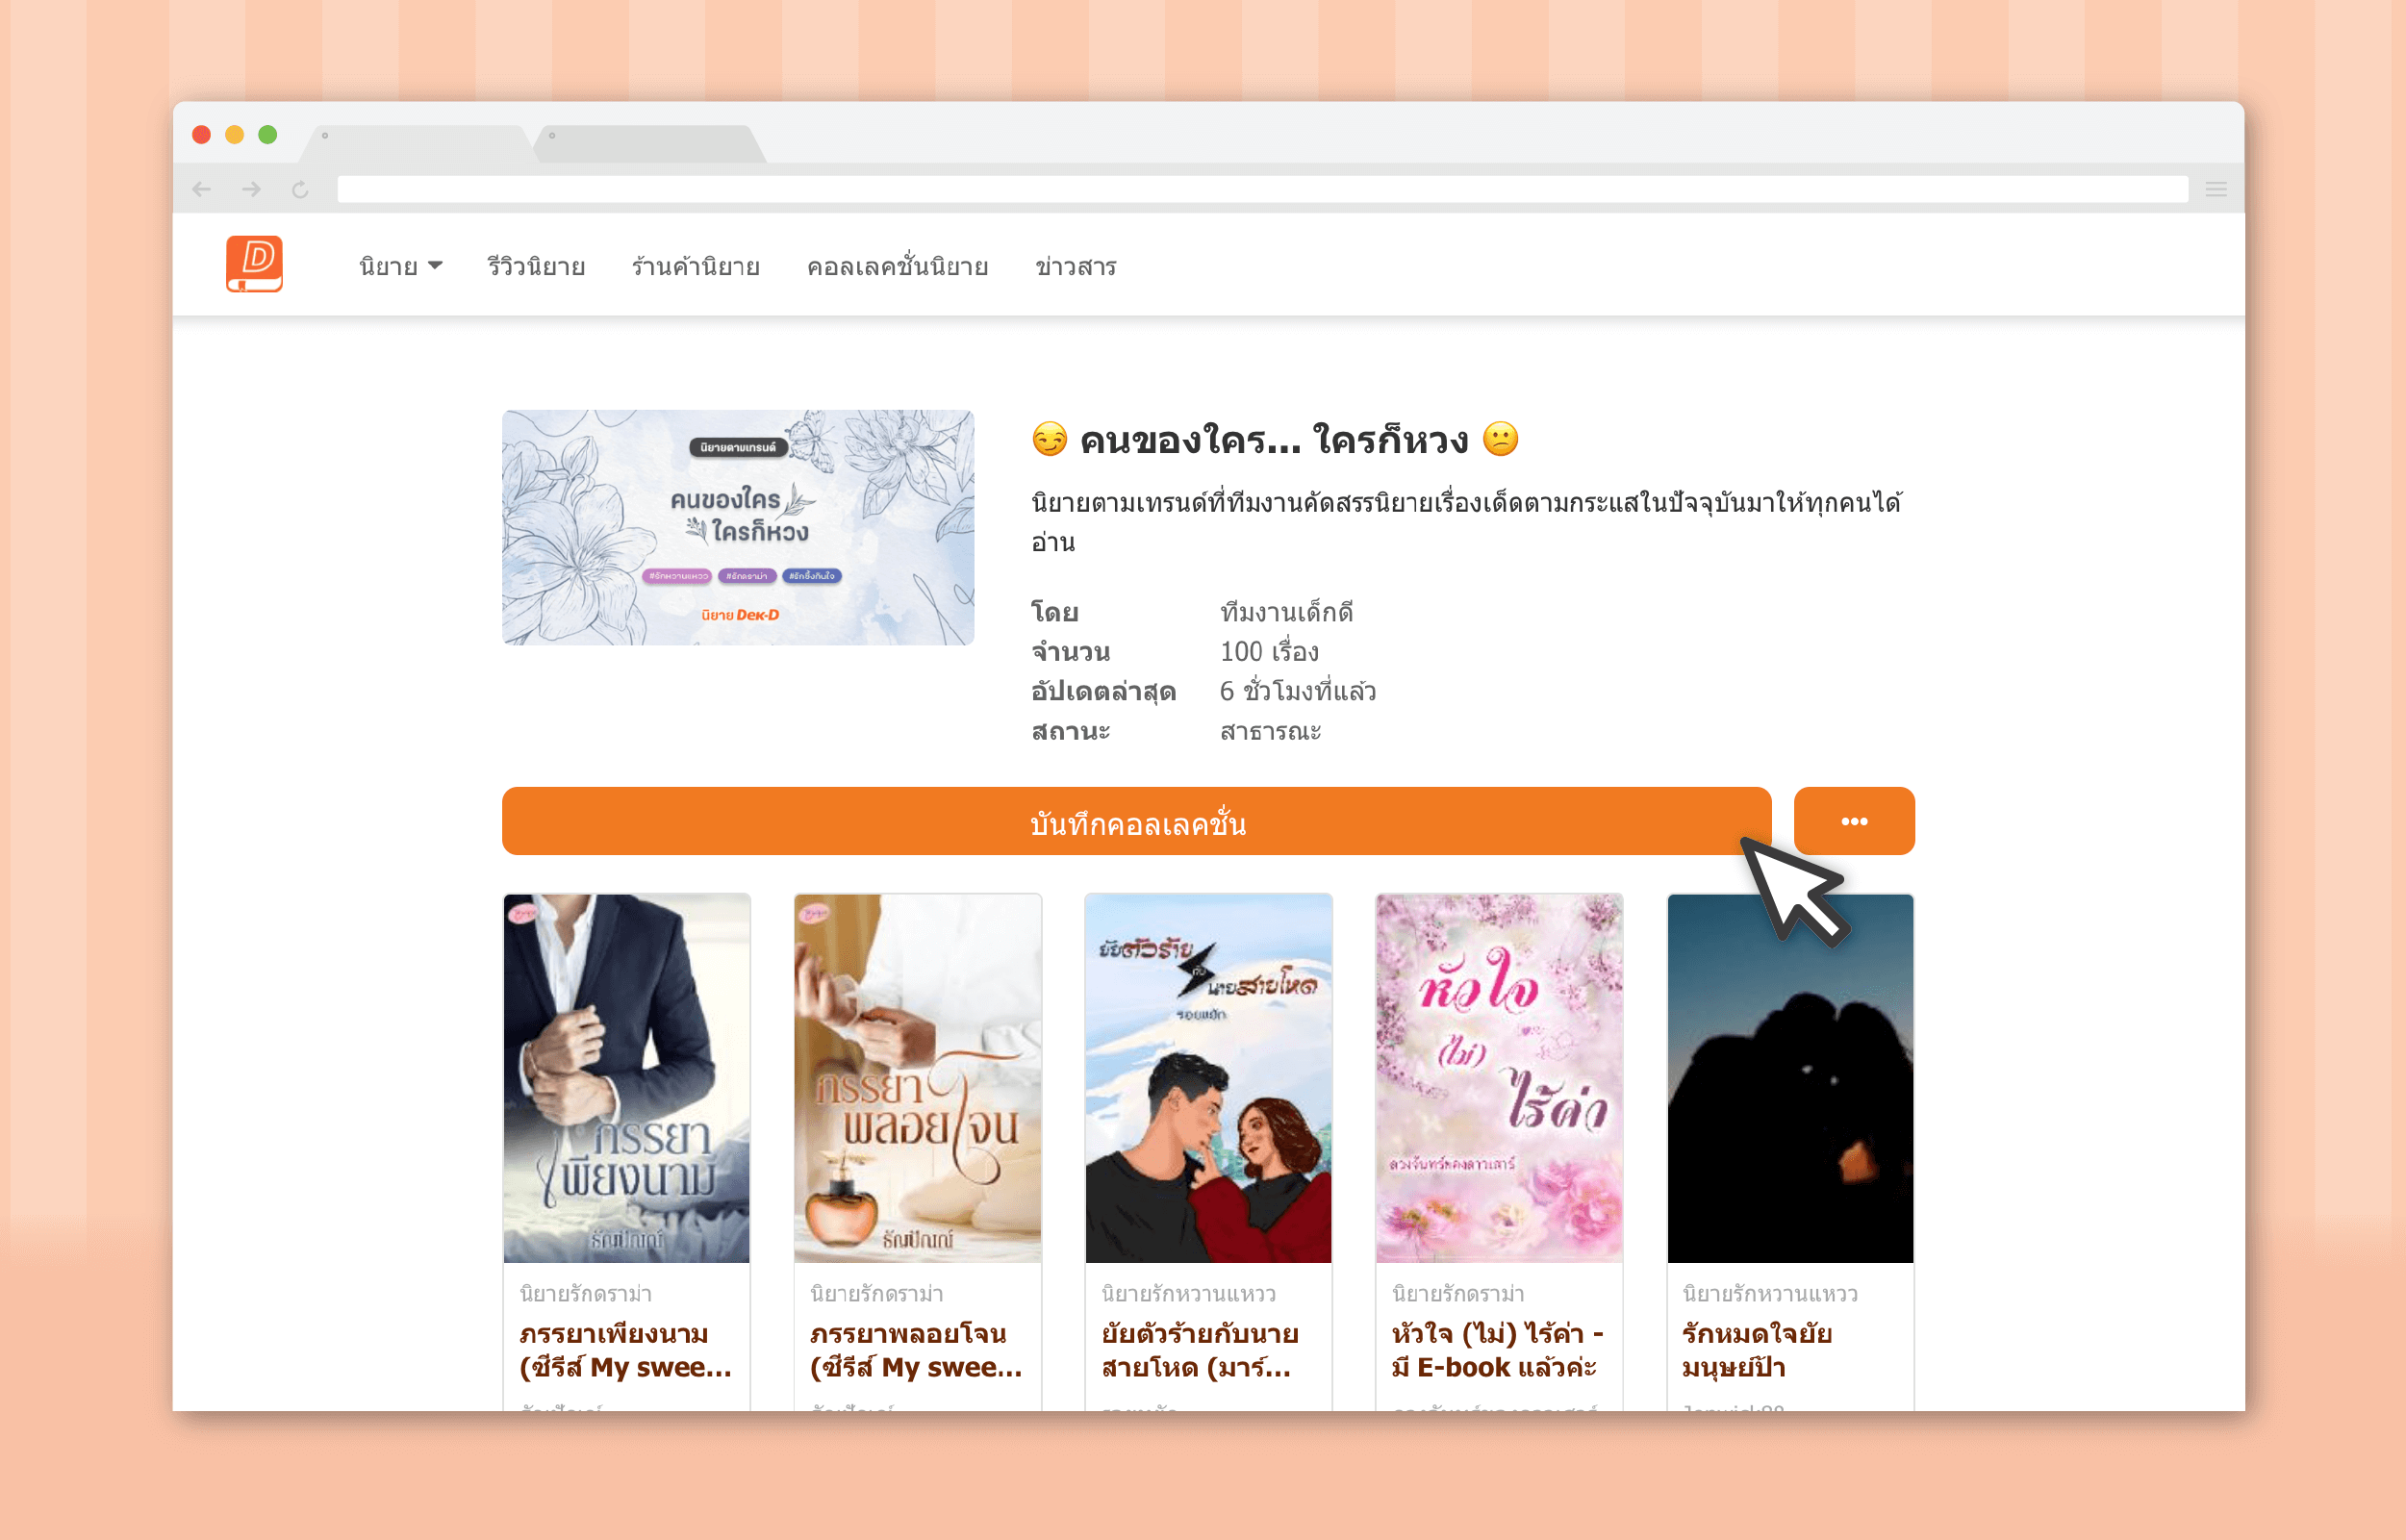Click the browser forward arrow

[x=251, y=189]
